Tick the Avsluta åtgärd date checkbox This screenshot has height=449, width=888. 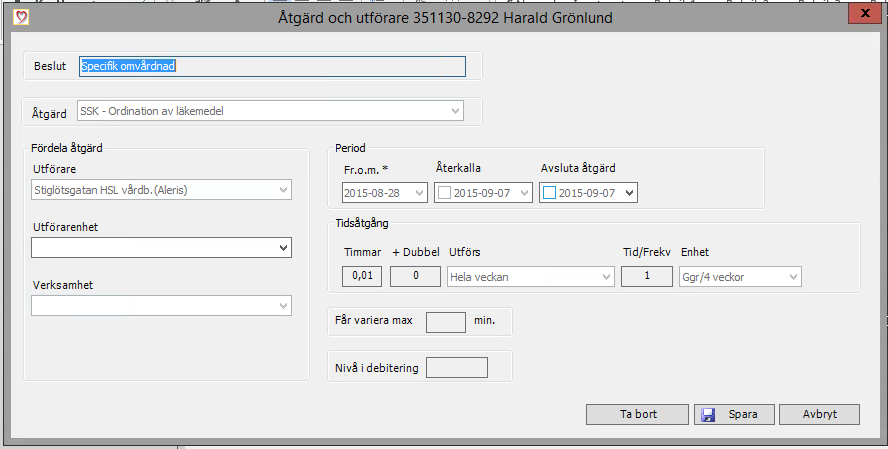click(x=549, y=193)
